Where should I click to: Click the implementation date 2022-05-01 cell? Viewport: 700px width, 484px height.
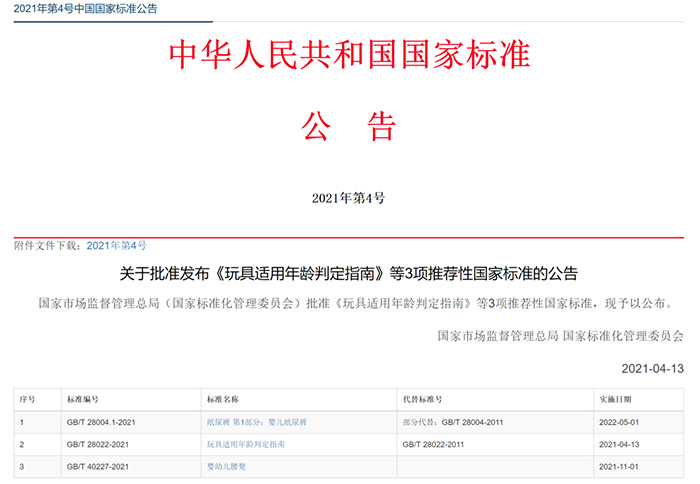pyautogui.click(x=617, y=423)
